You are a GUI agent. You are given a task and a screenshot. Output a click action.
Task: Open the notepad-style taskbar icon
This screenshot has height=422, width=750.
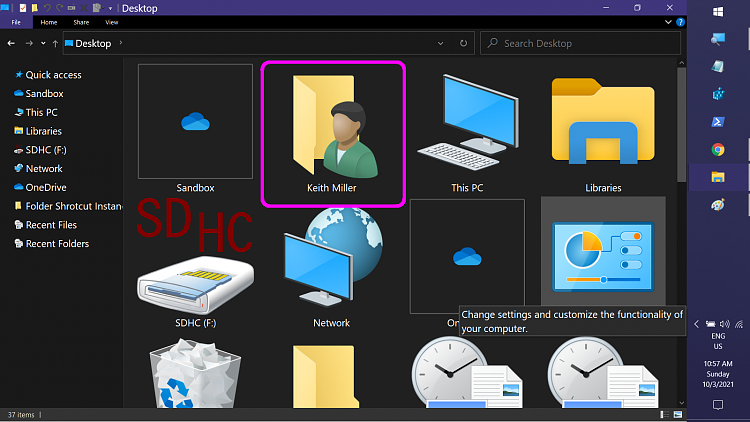click(x=718, y=67)
